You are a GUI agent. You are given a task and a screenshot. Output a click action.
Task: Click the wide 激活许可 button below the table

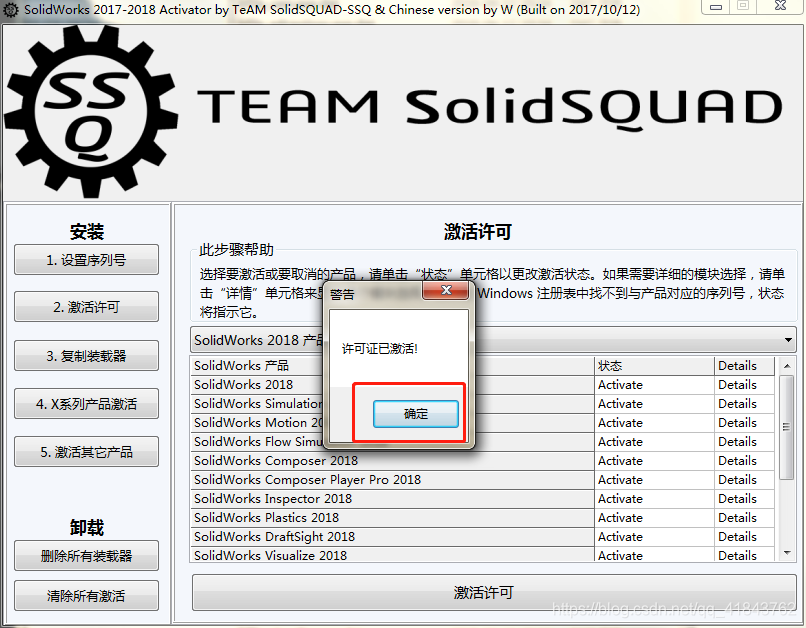pos(494,593)
